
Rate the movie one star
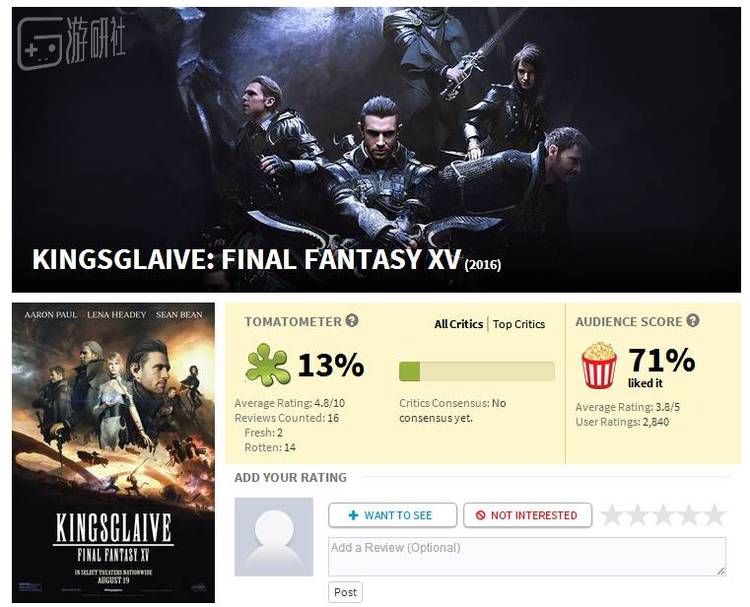click(611, 515)
